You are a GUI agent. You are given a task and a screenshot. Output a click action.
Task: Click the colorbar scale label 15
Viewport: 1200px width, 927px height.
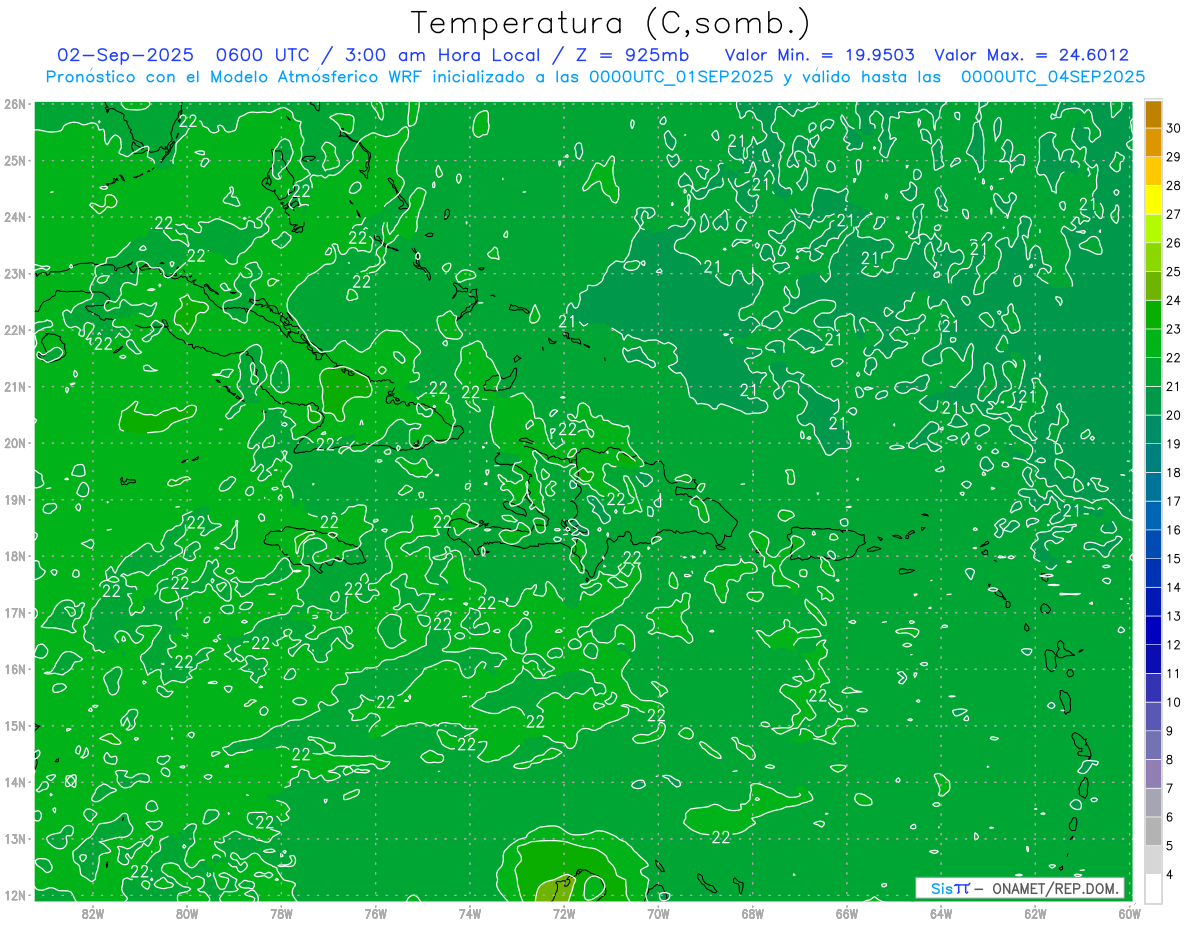1173,558
